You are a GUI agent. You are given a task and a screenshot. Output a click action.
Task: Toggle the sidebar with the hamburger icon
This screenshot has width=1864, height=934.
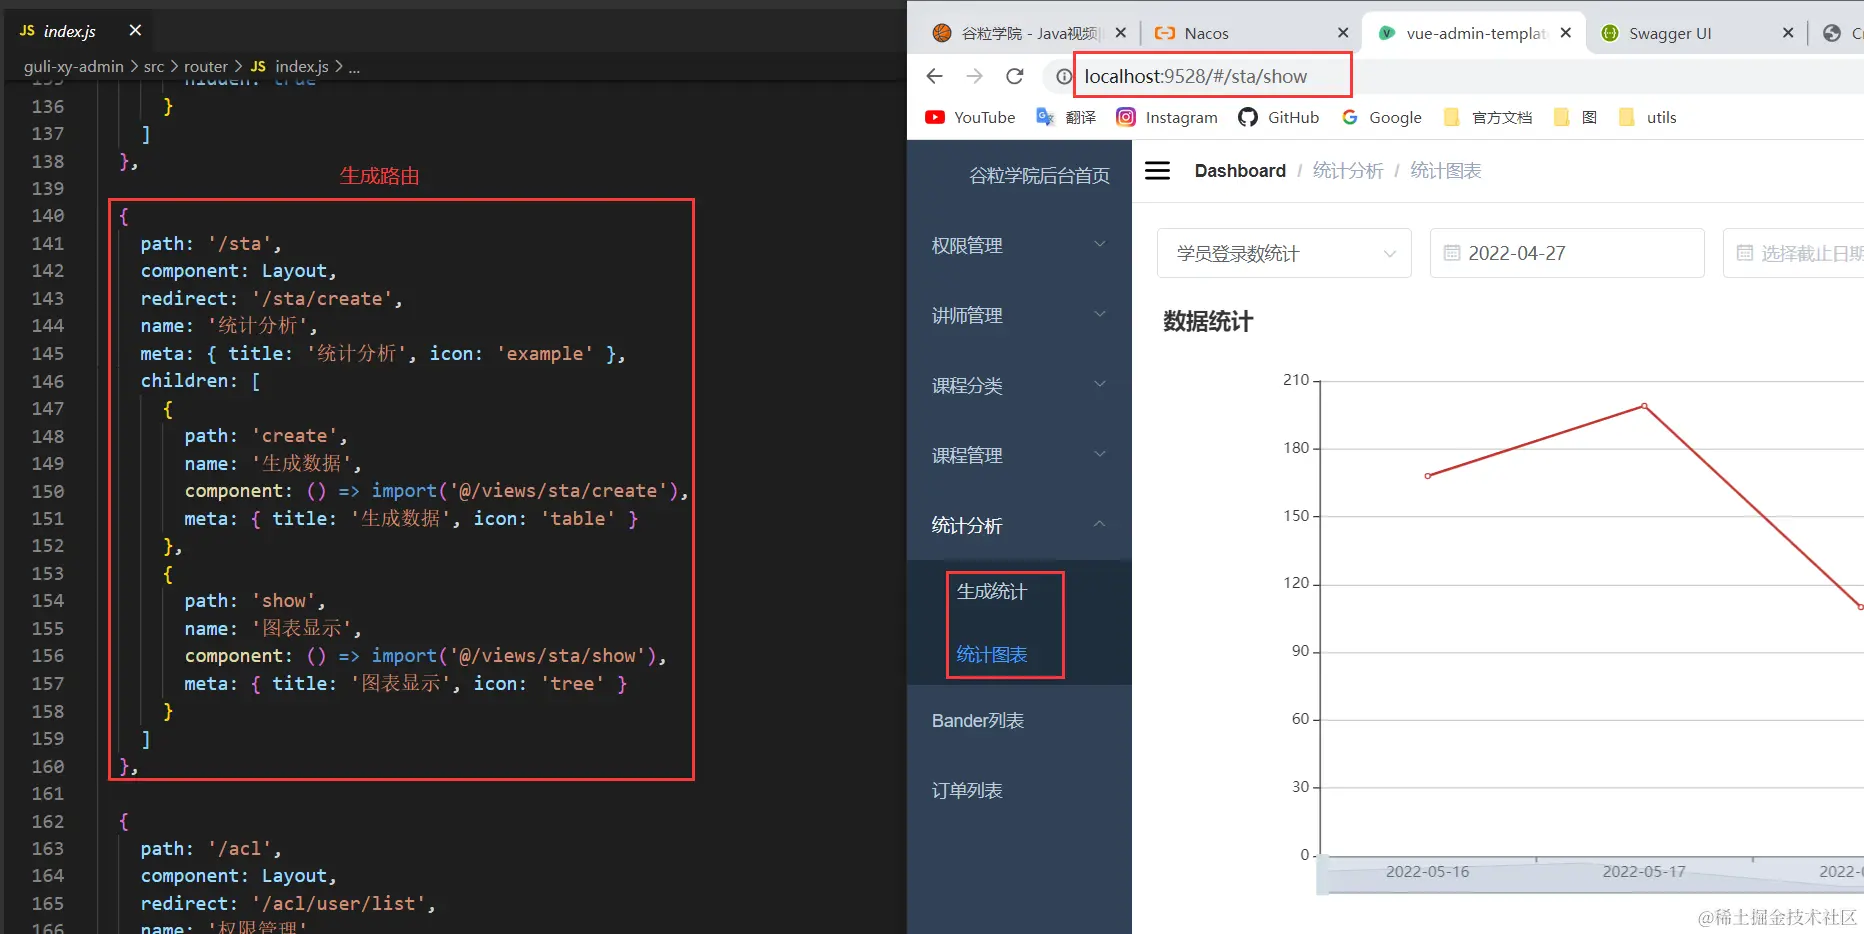(x=1157, y=171)
